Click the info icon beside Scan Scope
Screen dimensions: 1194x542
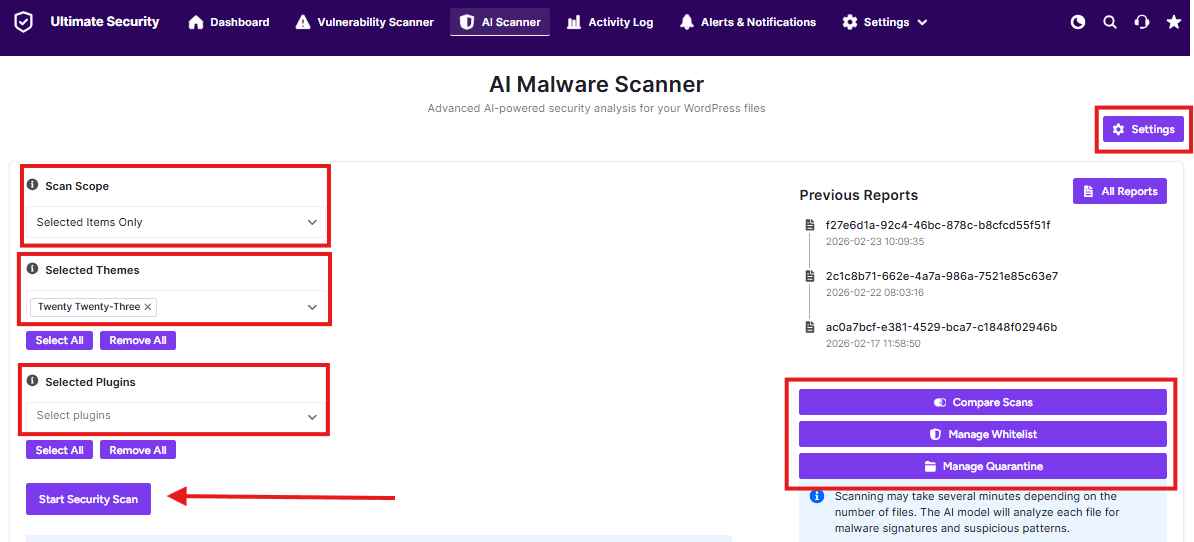point(33,185)
